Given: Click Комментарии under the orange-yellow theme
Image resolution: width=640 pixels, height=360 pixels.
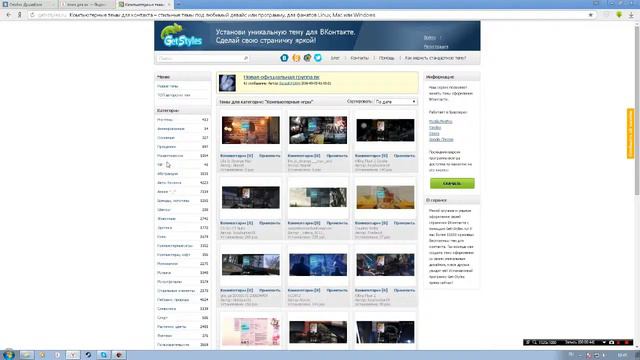Looking at the screenshot, I should tap(371, 223).
